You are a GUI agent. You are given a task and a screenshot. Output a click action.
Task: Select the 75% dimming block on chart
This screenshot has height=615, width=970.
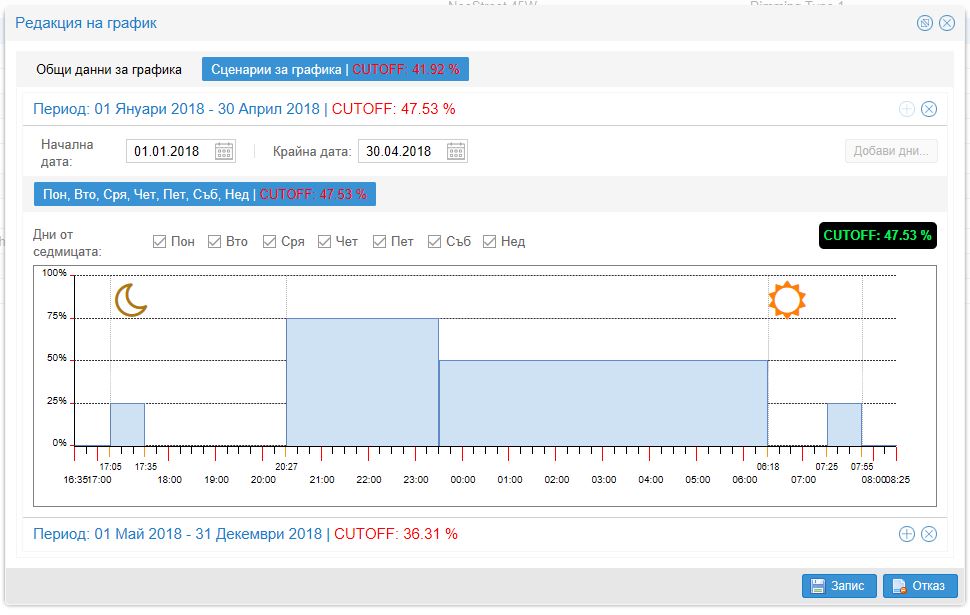point(362,380)
